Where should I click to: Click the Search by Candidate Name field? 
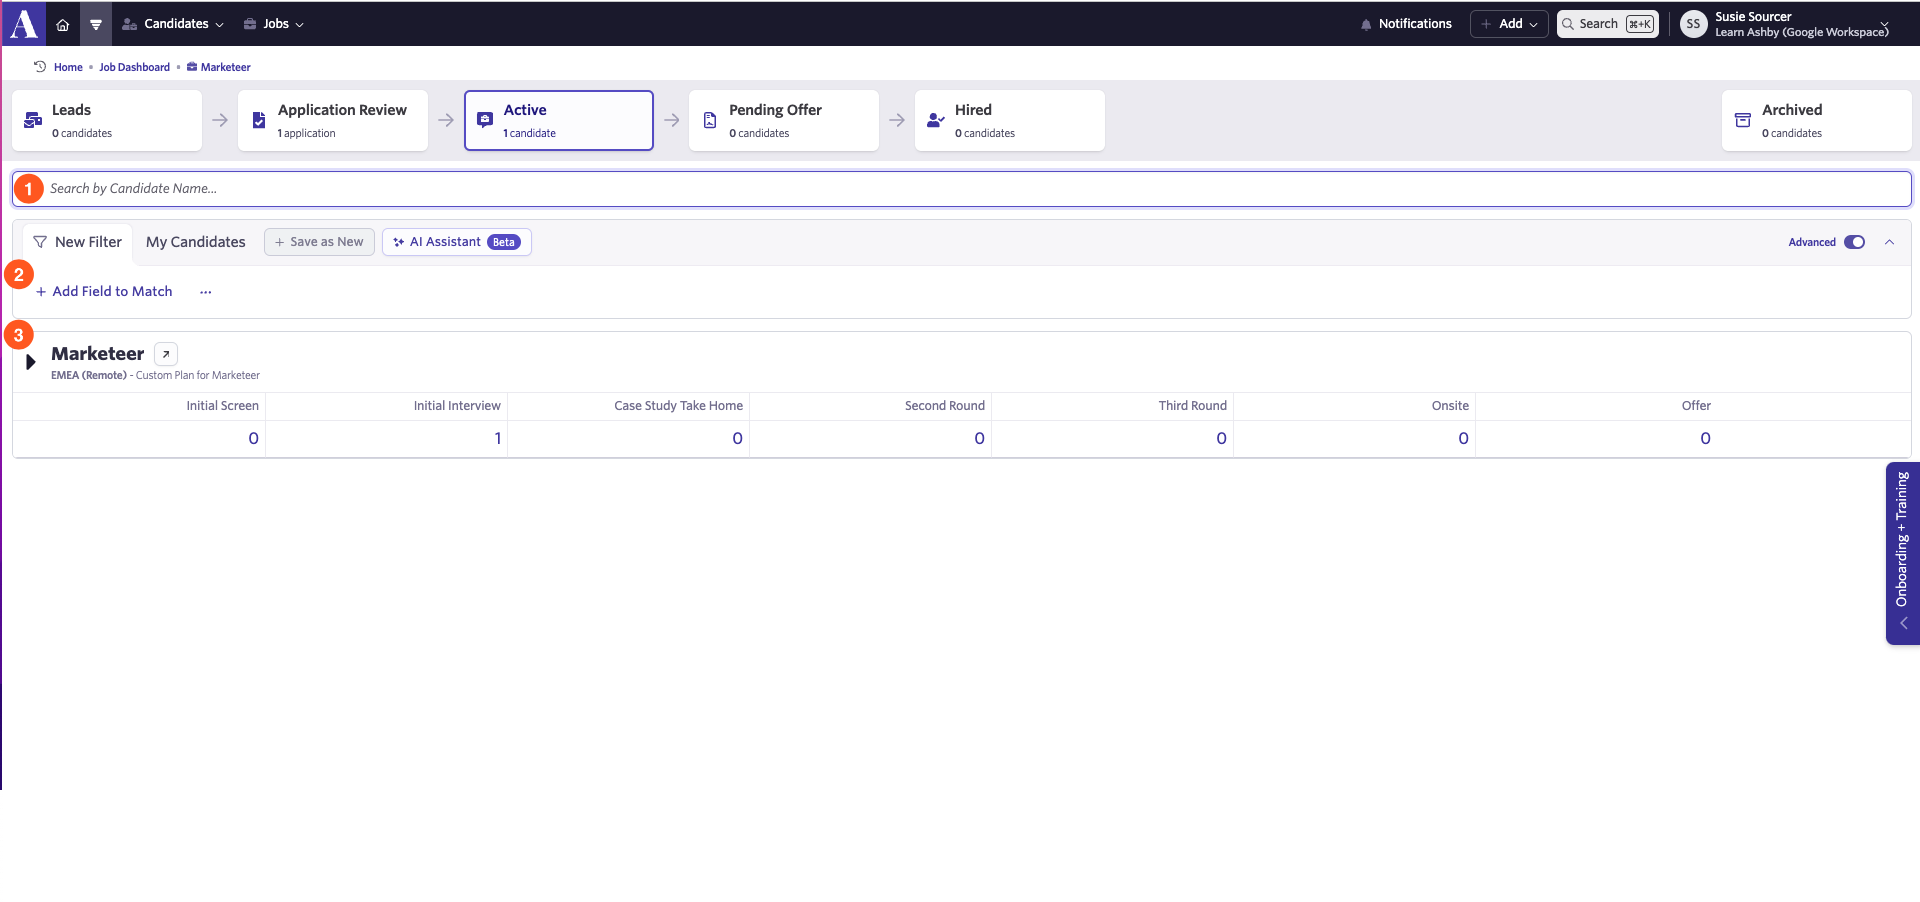coord(962,189)
